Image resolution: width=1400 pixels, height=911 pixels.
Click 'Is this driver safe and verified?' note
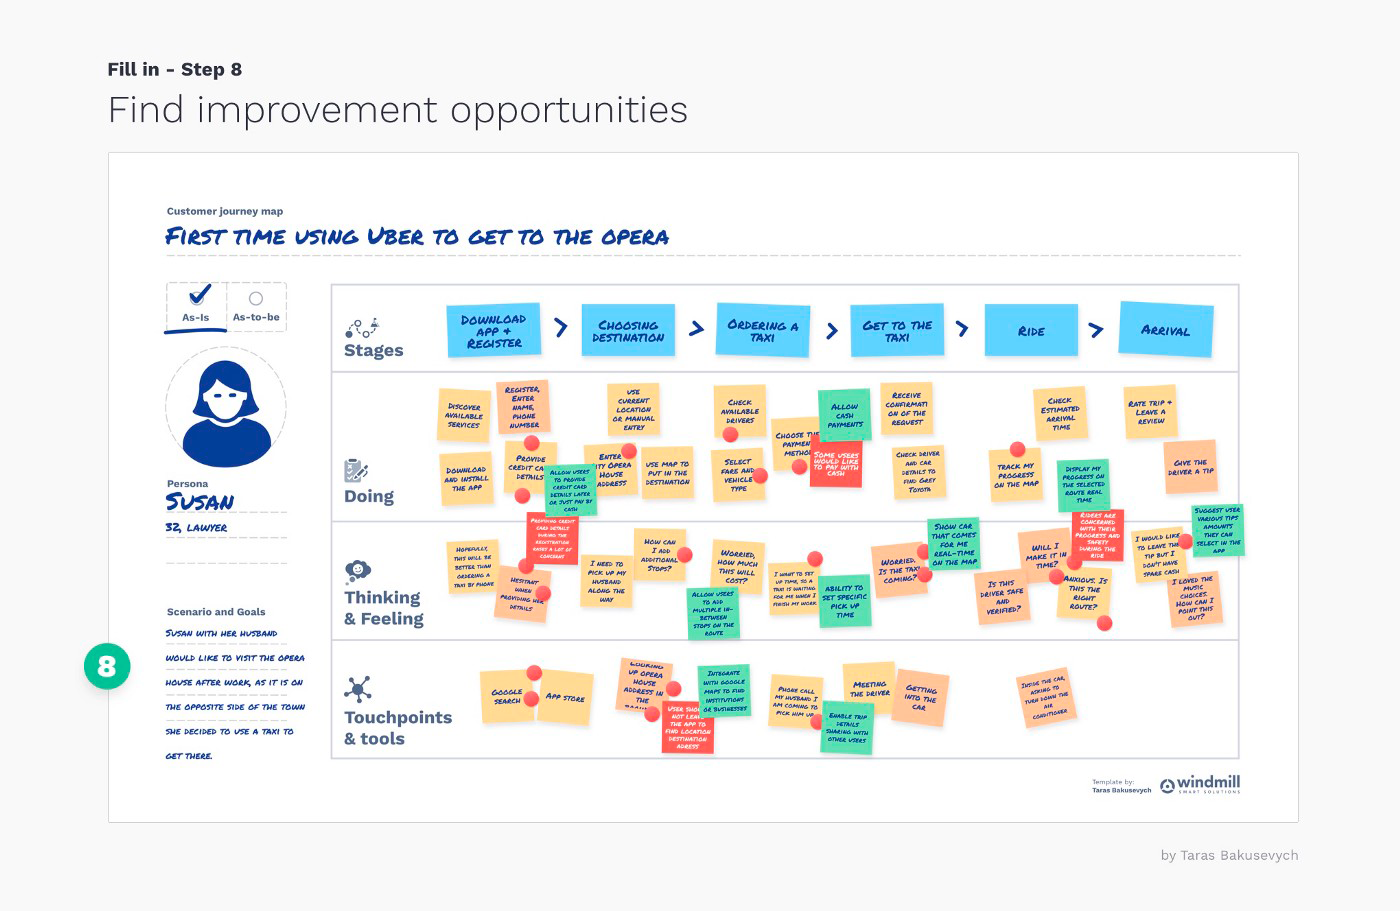[1004, 597]
